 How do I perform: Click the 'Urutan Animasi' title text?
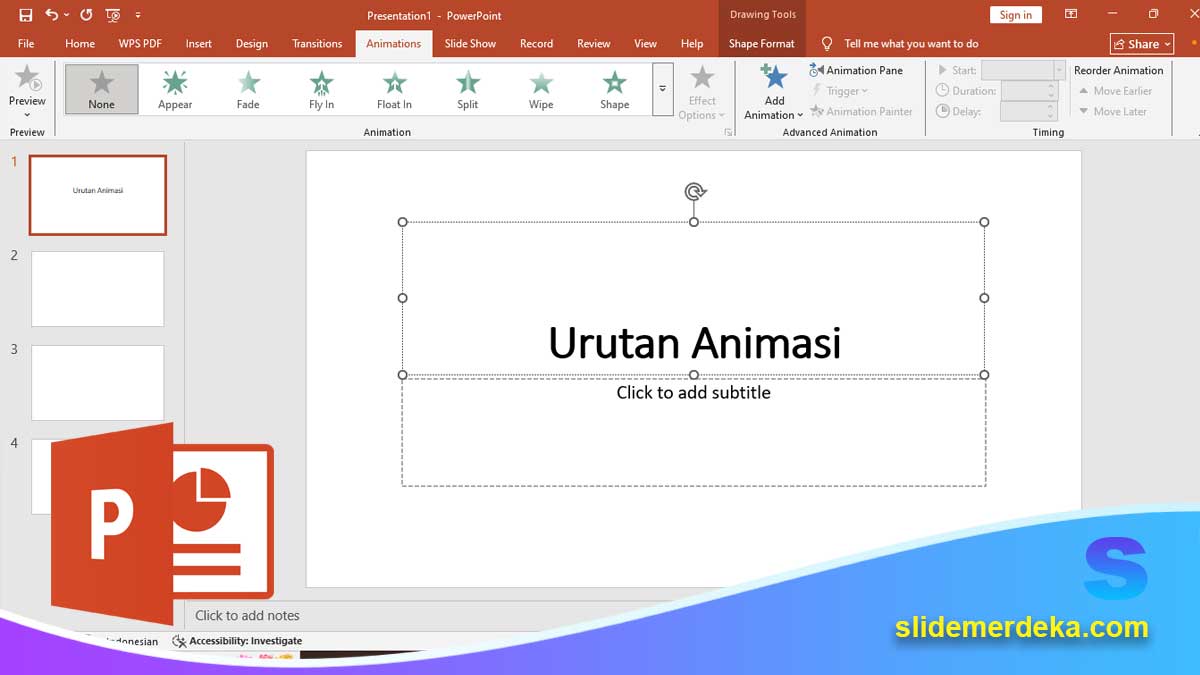(x=694, y=342)
